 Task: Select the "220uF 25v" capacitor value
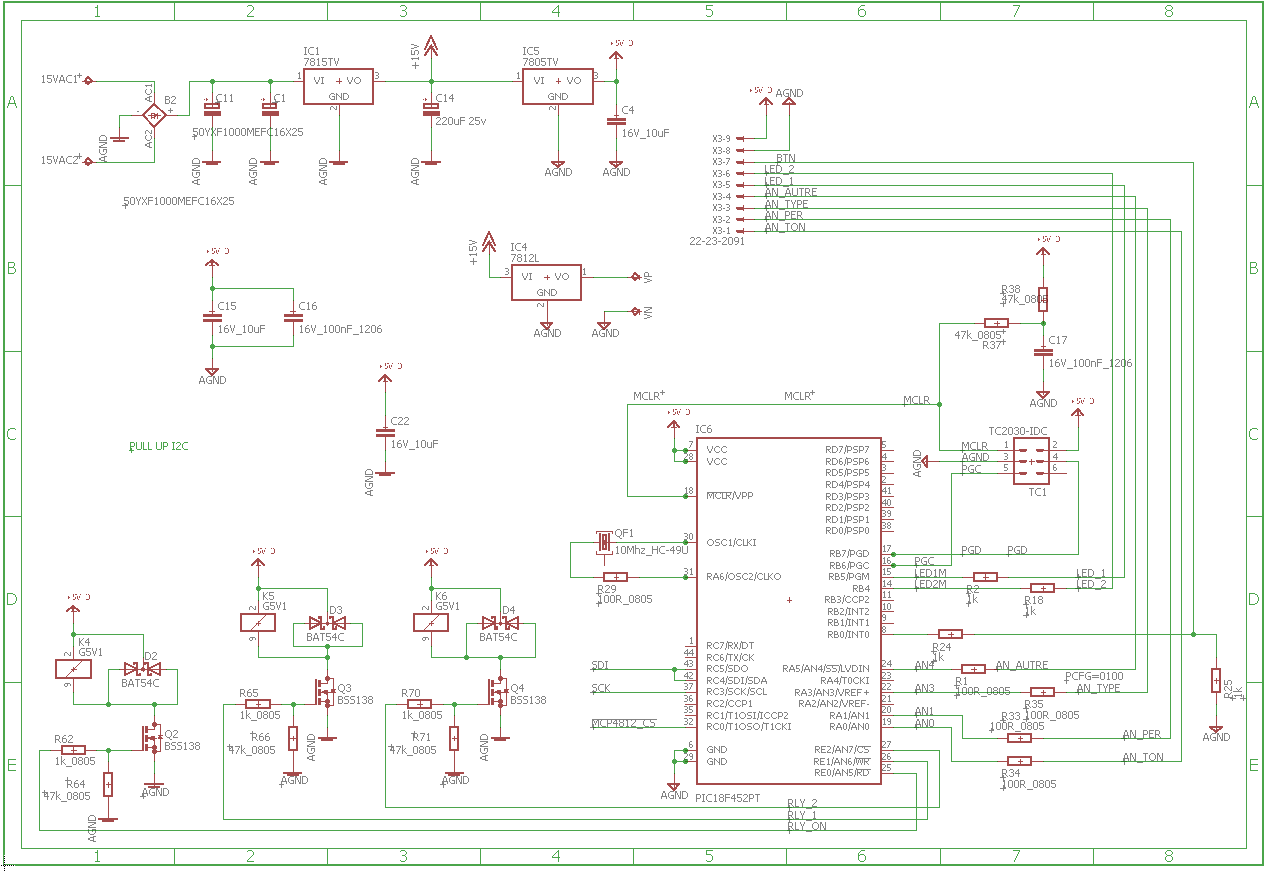[461, 121]
